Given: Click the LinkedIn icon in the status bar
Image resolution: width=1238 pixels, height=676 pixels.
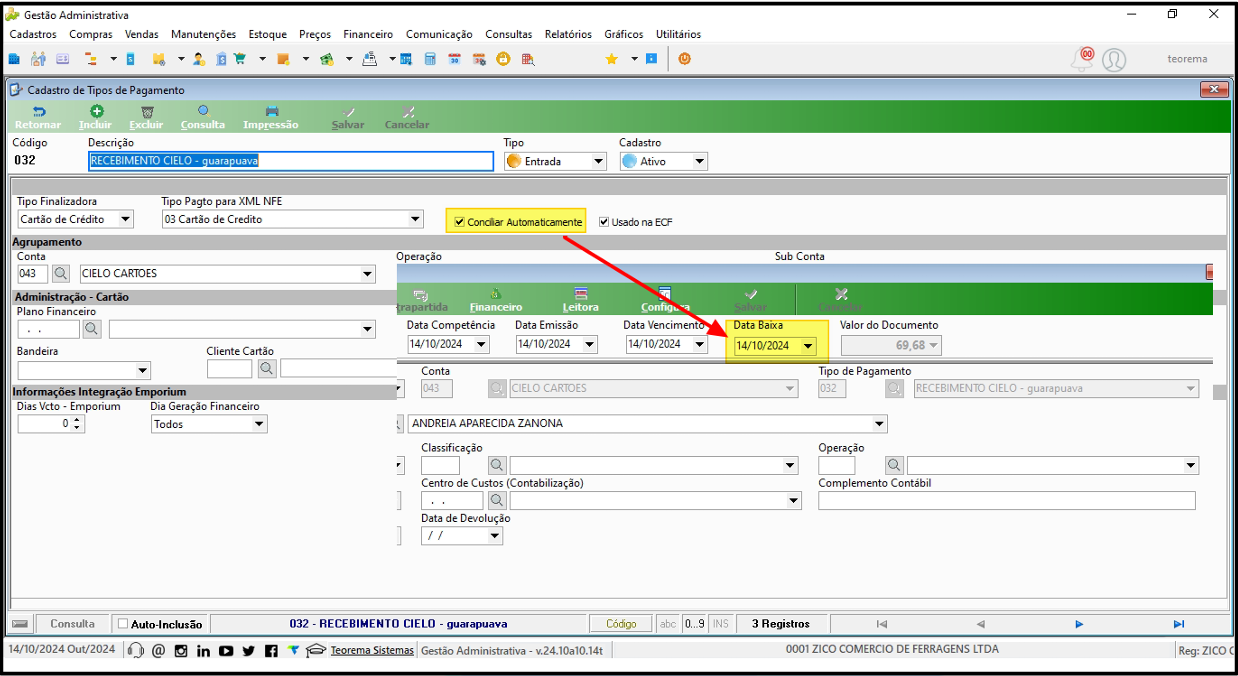Looking at the screenshot, I should tap(204, 651).
